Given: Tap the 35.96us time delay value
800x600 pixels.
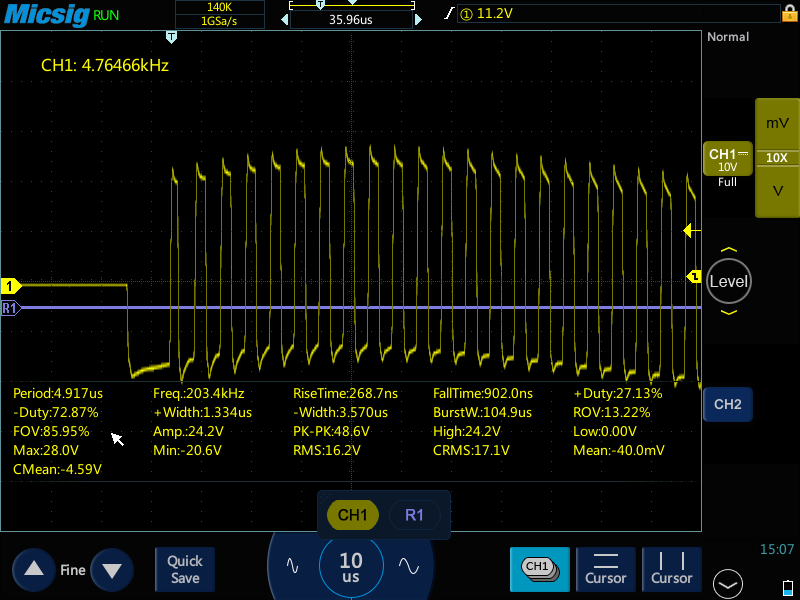Looking at the screenshot, I should pyautogui.click(x=351, y=20).
